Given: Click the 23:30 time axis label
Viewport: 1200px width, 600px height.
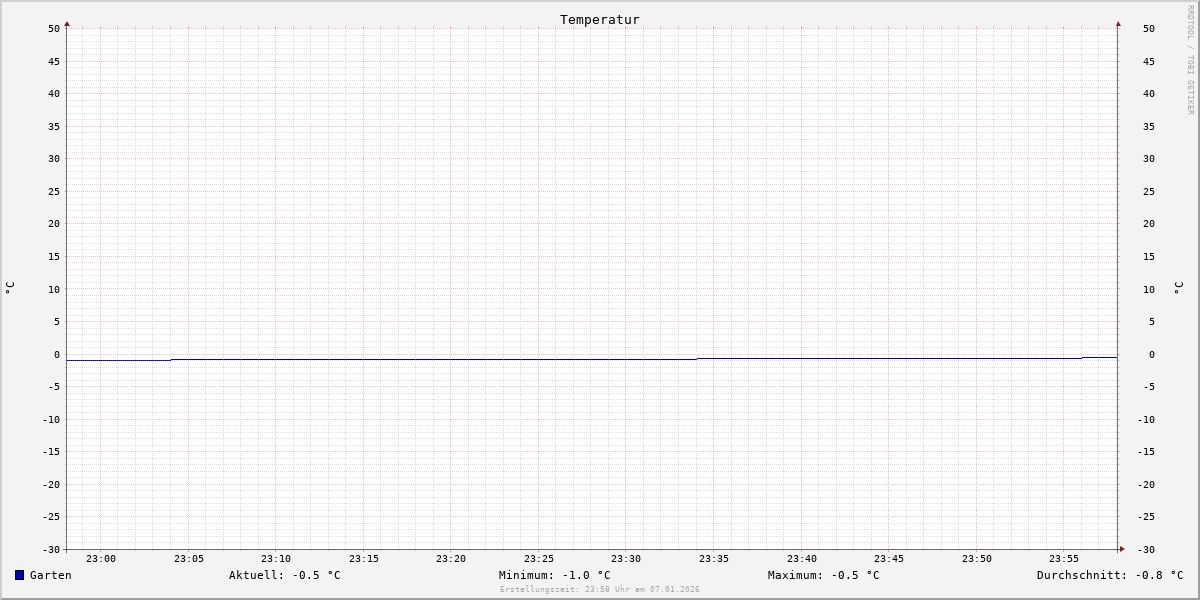Looking at the screenshot, I should click(626, 559).
